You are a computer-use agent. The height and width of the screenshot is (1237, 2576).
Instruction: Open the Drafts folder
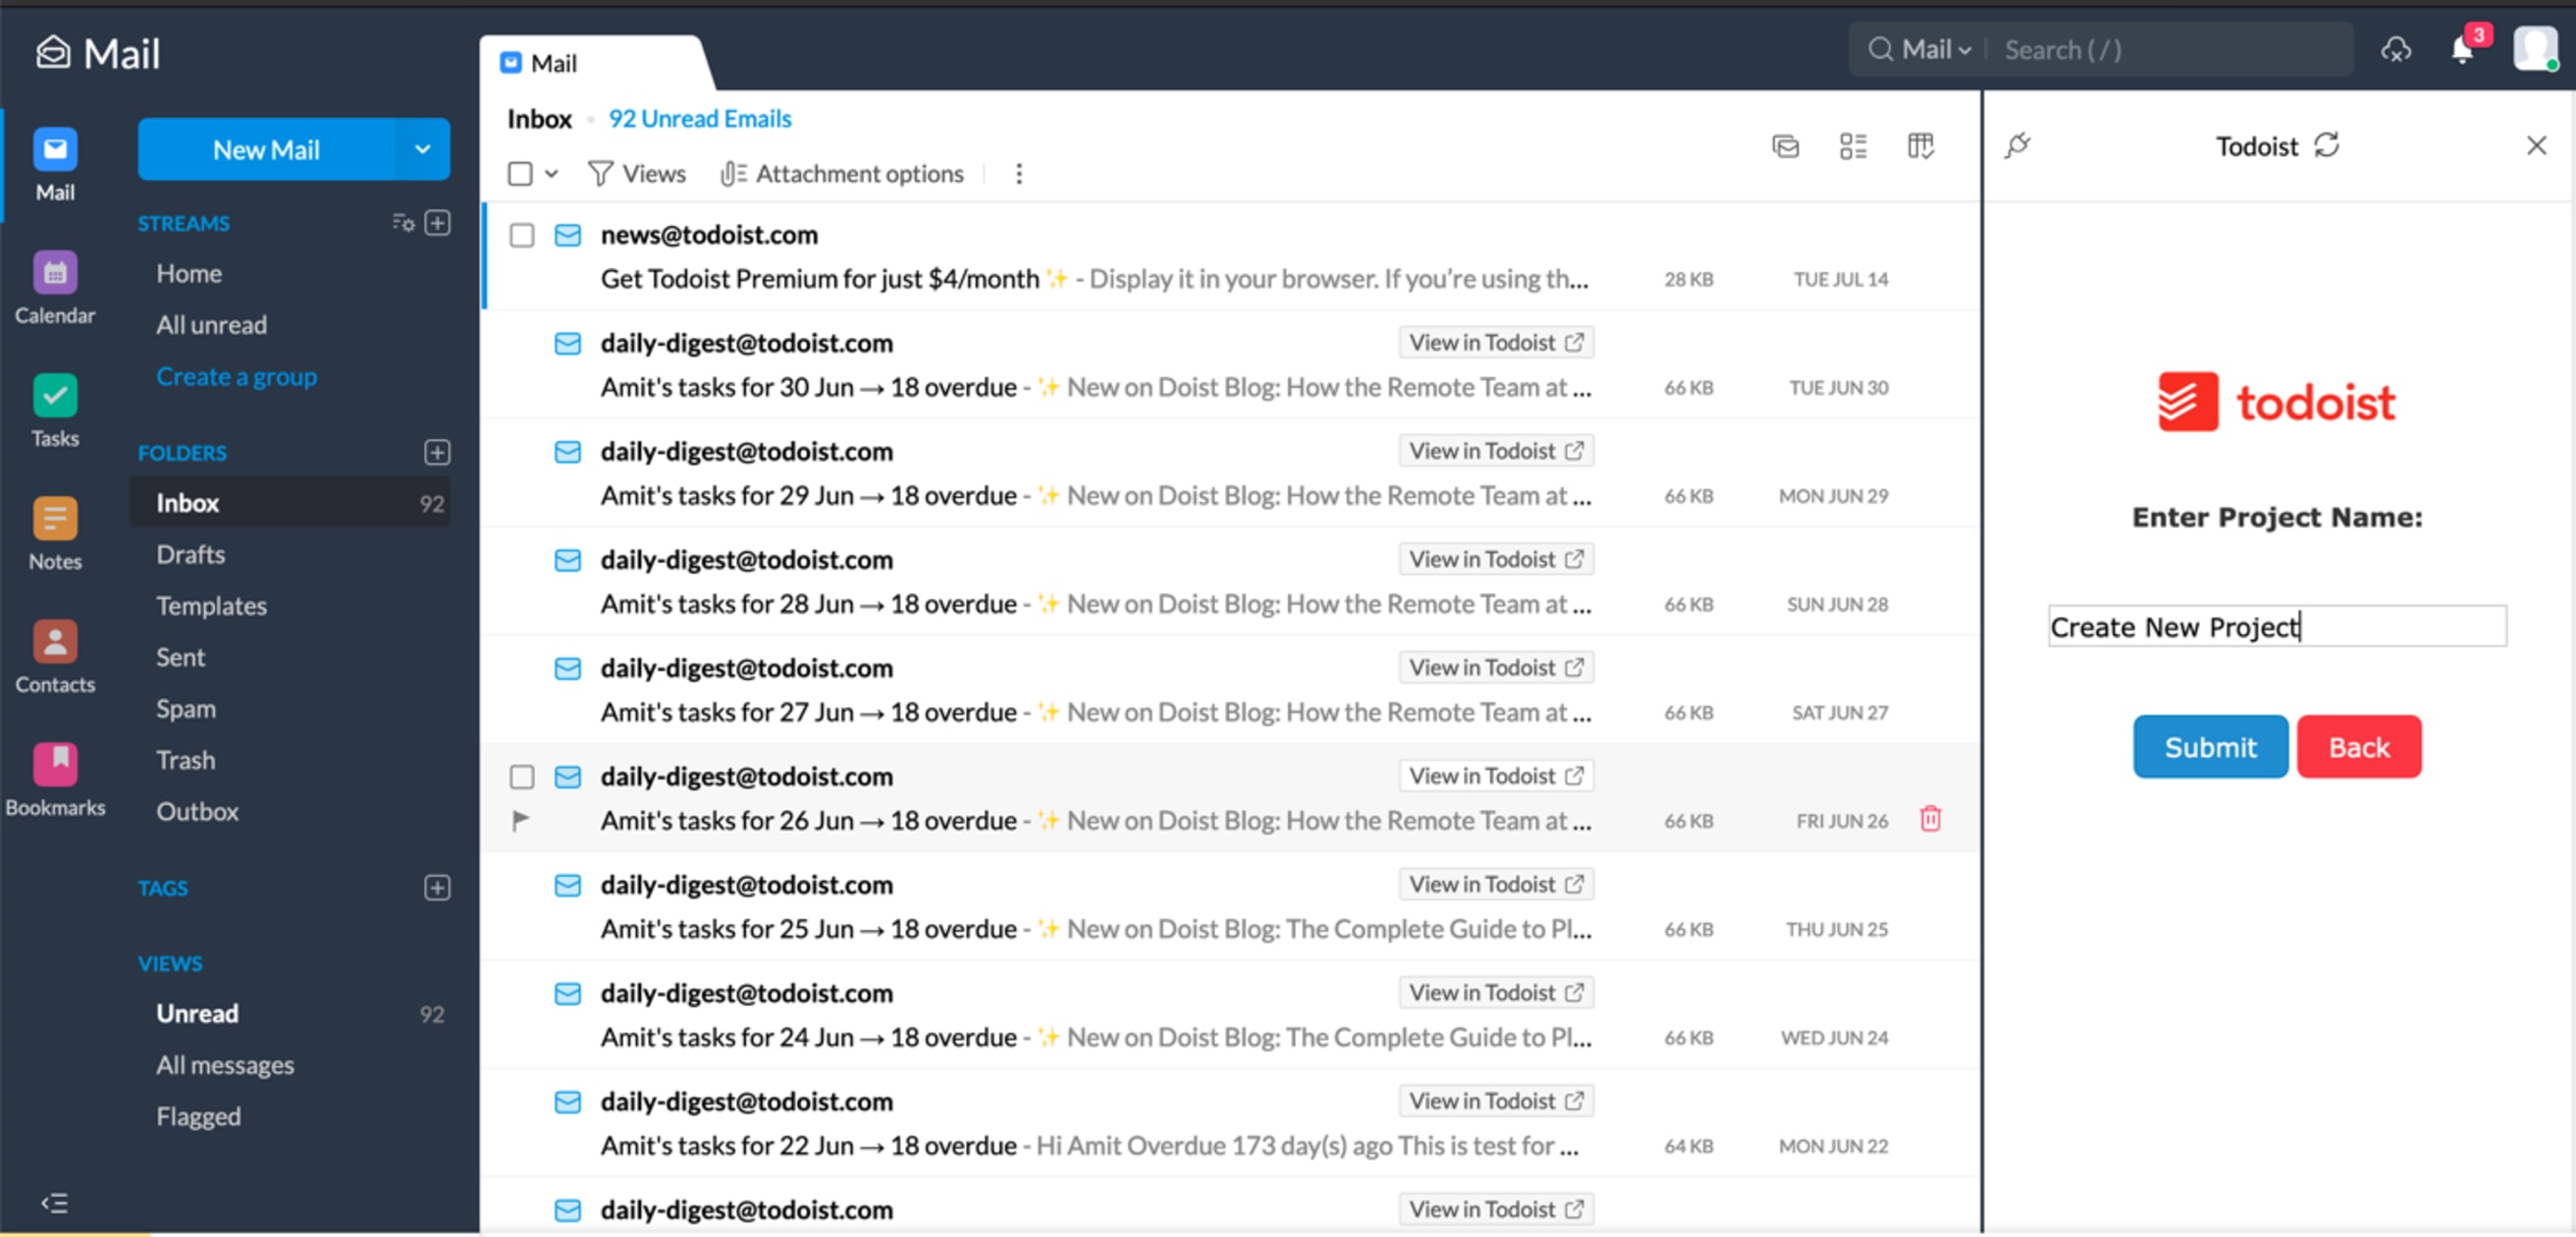pyautogui.click(x=190, y=554)
